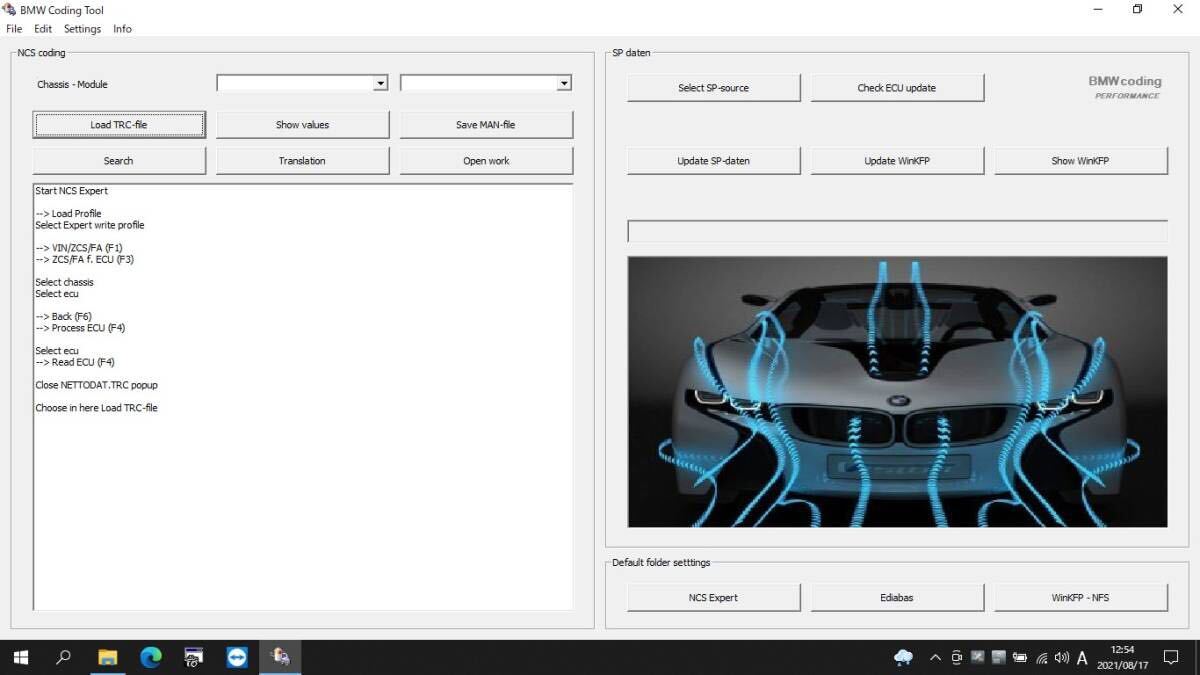Click the BMW concept car image
The height and width of the screenshot is (675, 1200).
[897, 391]
